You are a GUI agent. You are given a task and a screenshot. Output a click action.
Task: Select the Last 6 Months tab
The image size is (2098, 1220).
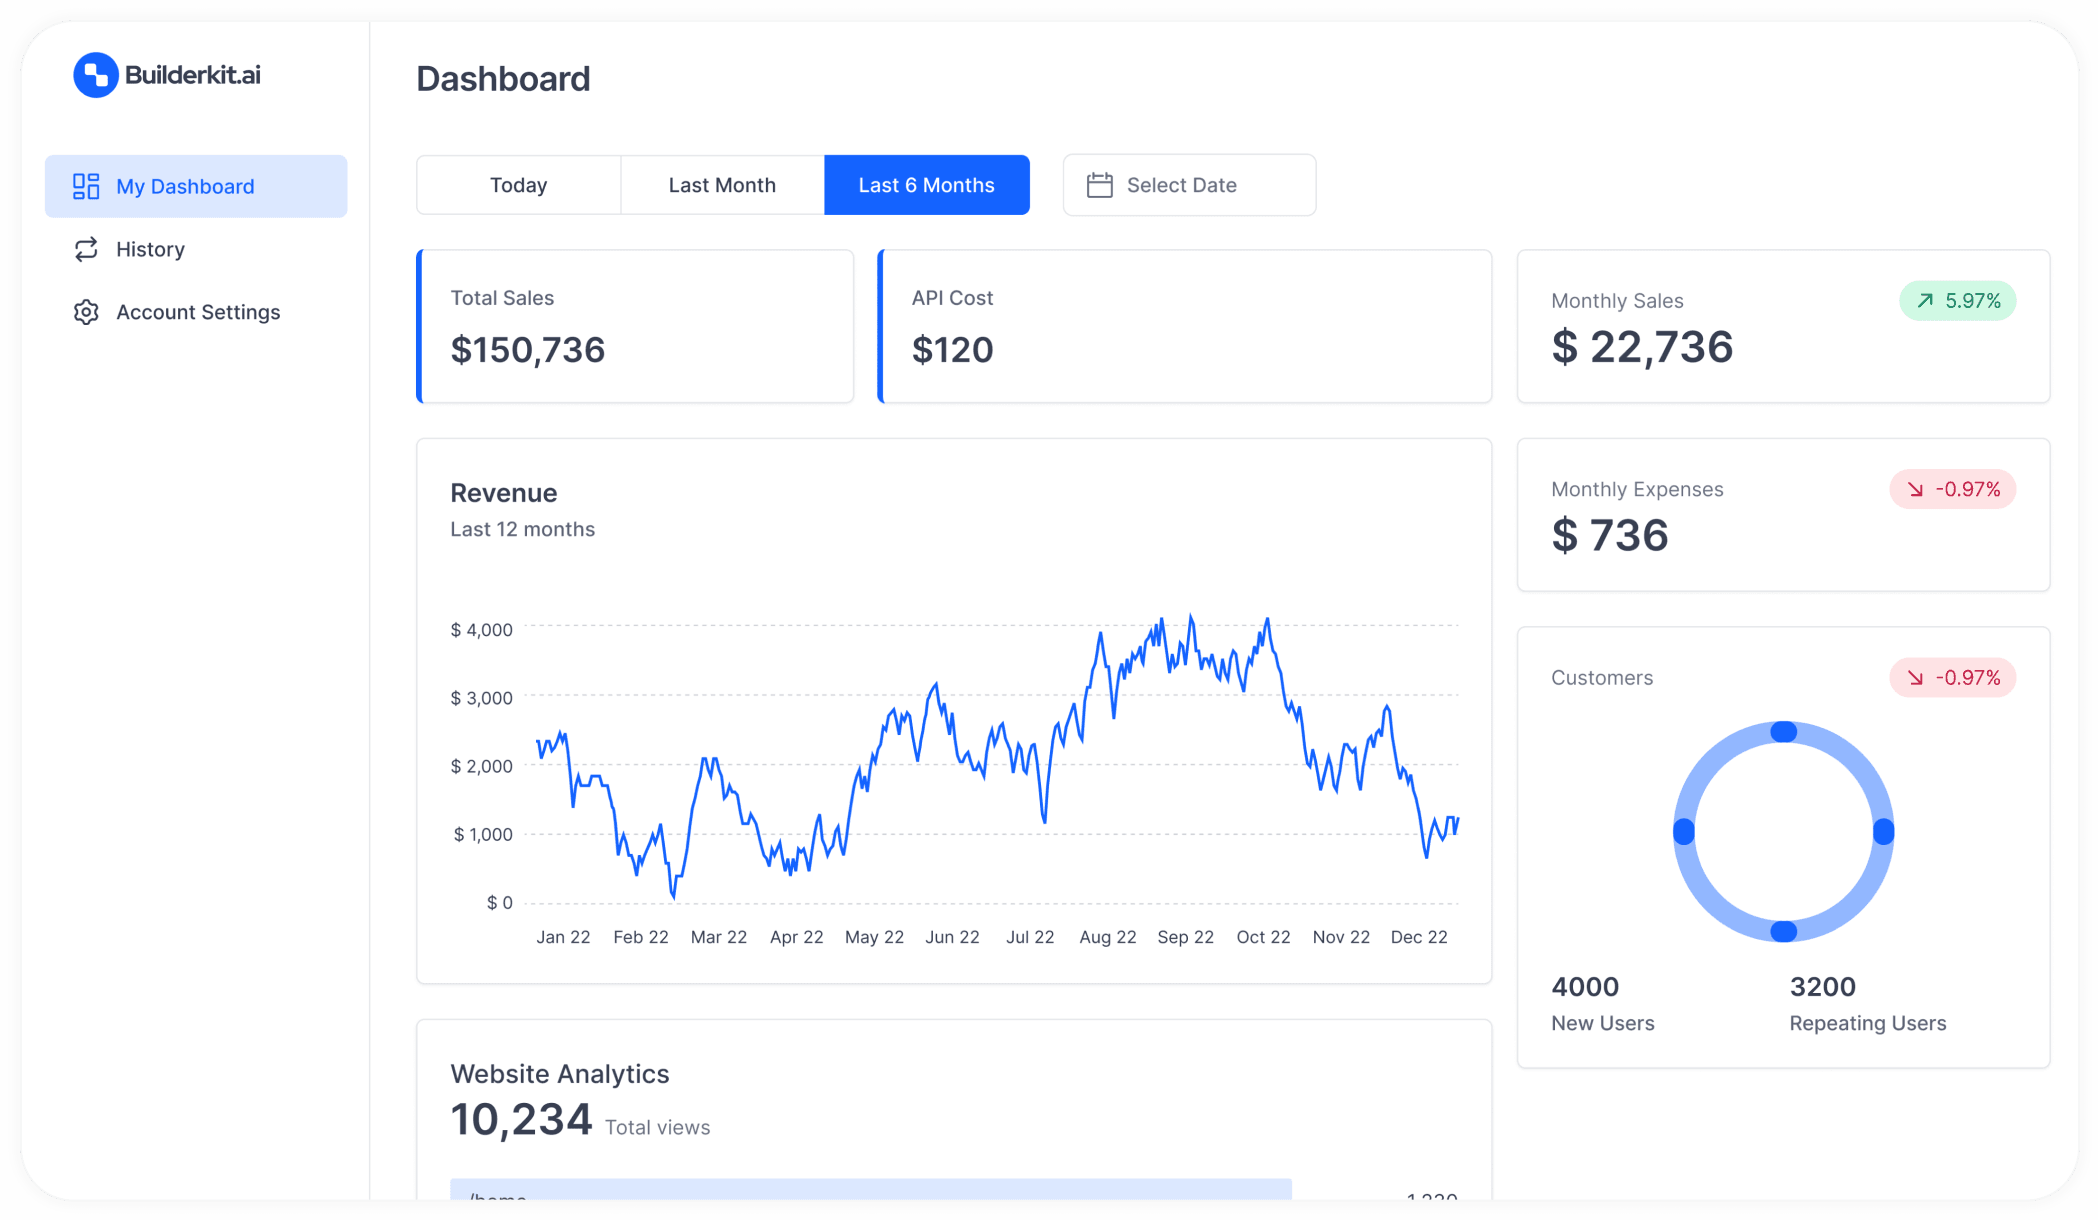[927, 185]
